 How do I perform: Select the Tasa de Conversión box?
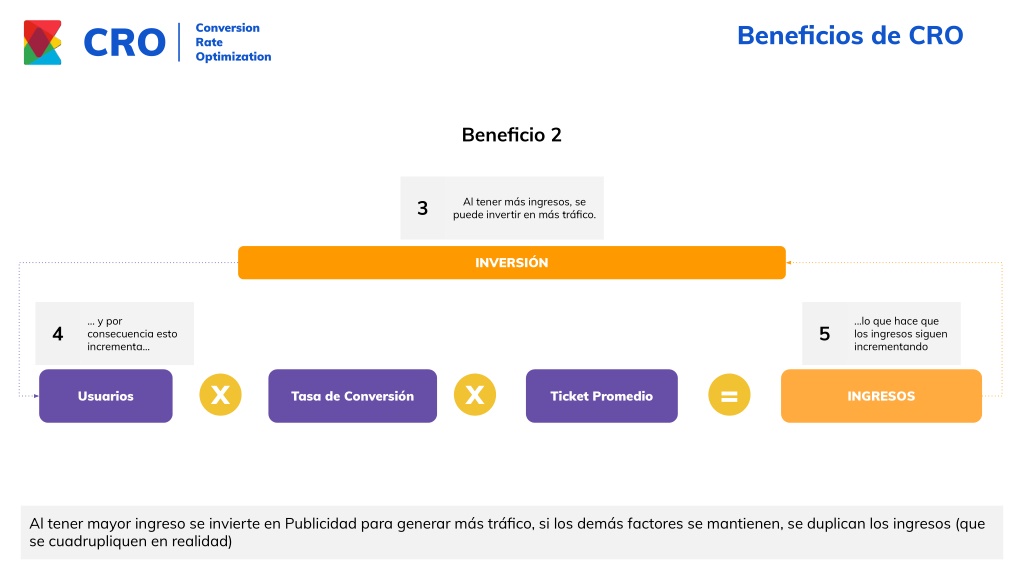click(x=353, y=396)
